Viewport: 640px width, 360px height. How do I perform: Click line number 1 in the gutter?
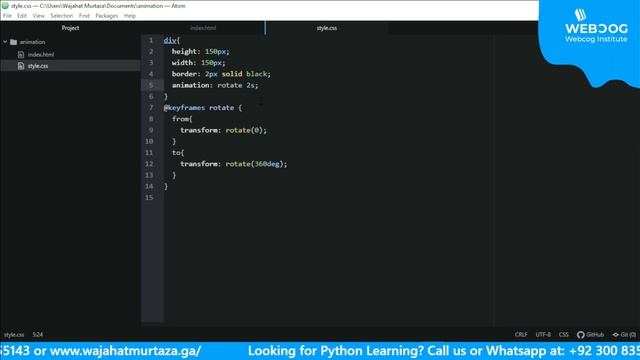(x=151, y=40)
